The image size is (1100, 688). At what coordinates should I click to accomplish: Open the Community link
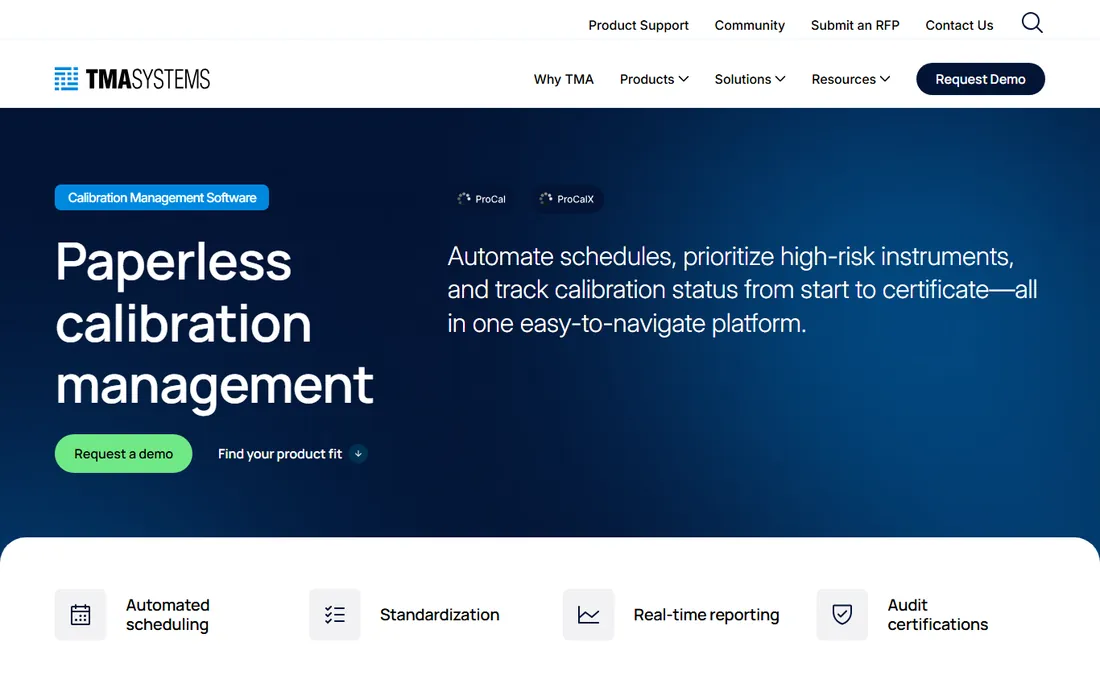tap(749, 25)
